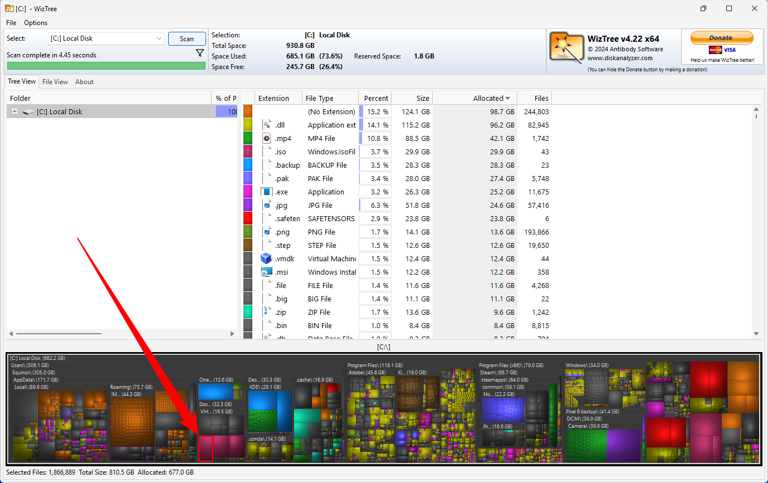Click the .iso file icon
This screenshot has height=483, width=768.
(267, 152)
